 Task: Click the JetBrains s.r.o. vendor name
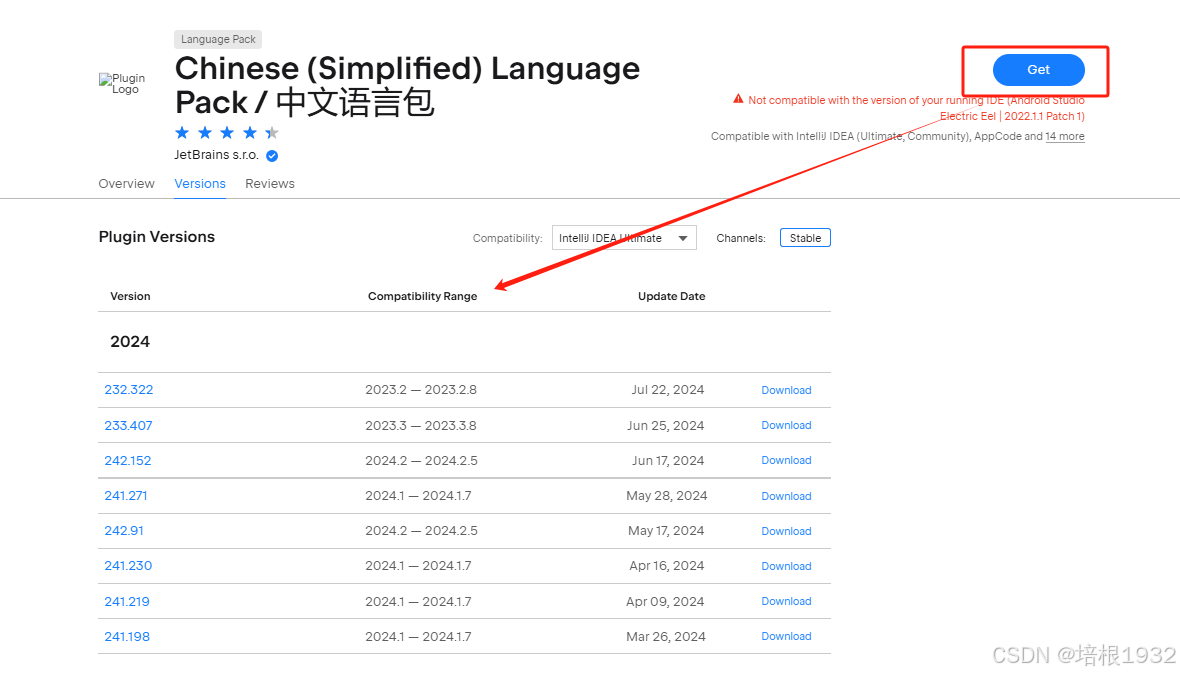[x=217, y=155]
